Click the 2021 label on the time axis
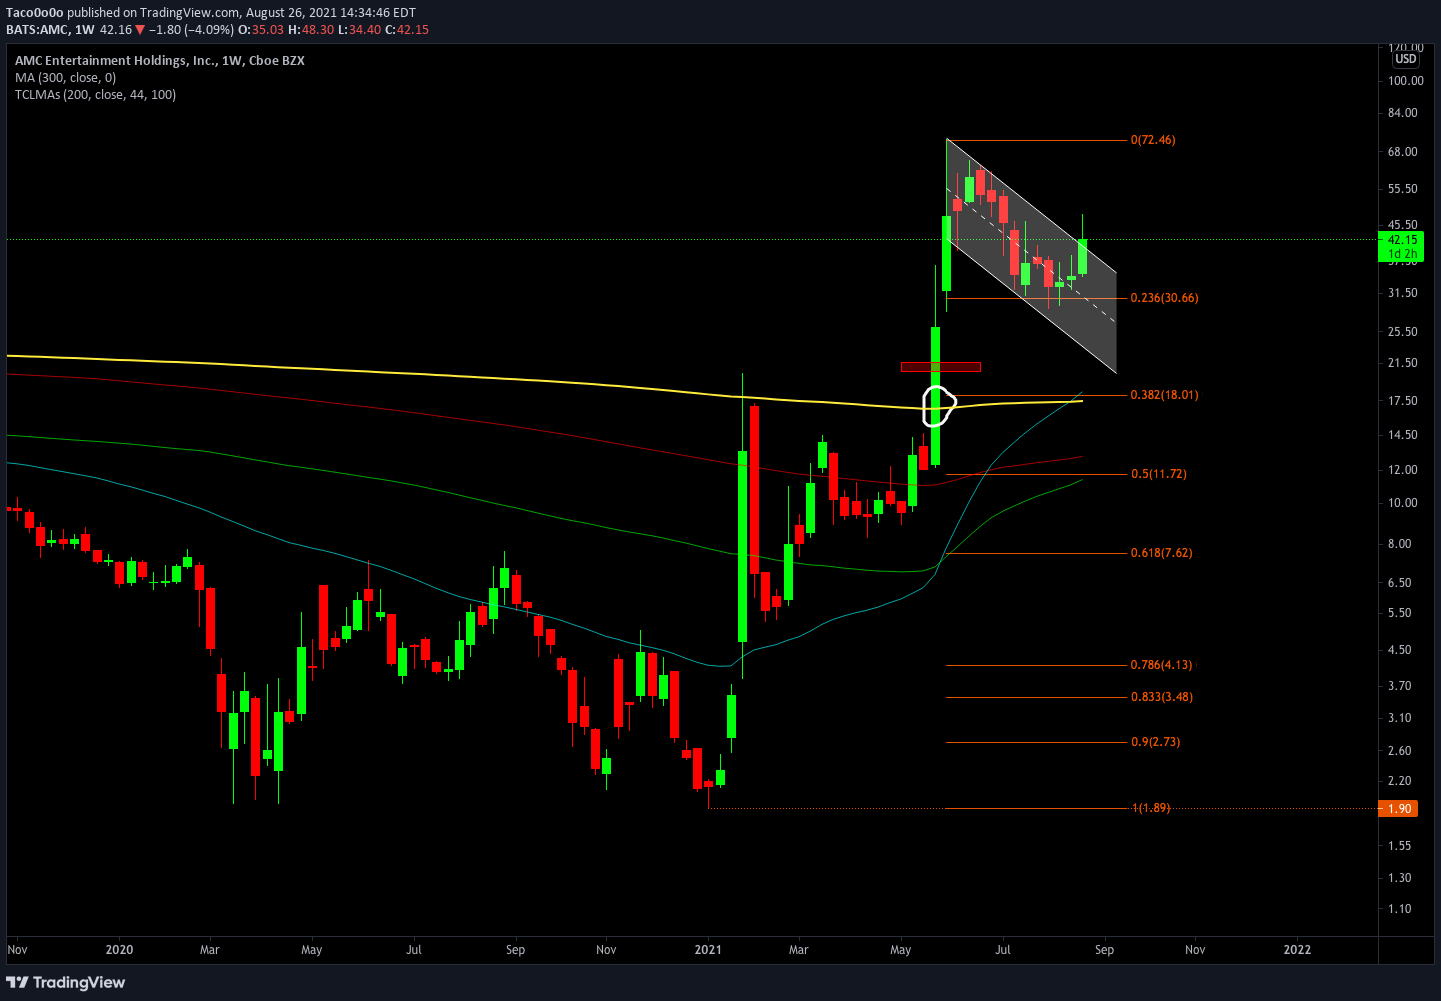Image resolution: width=1441 pixels, height=1001 pixels. click(708, 950)
